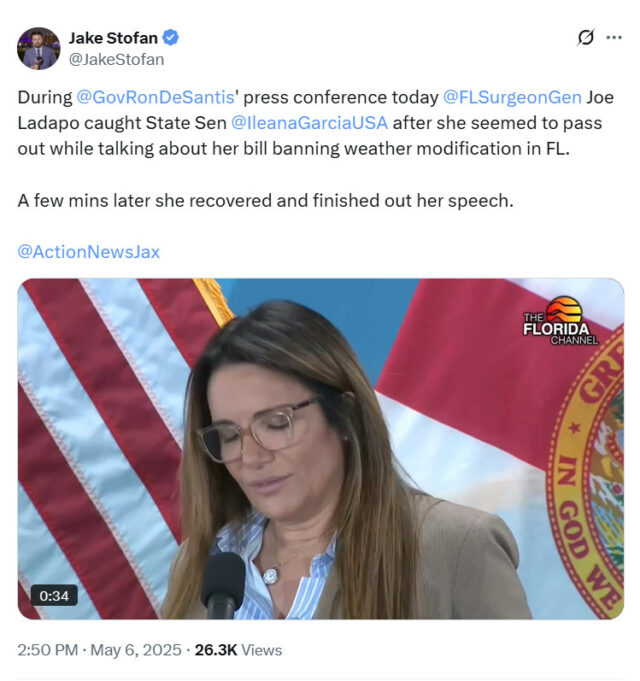Play the press conference video
640x681 pixels.
coord(320,449)
